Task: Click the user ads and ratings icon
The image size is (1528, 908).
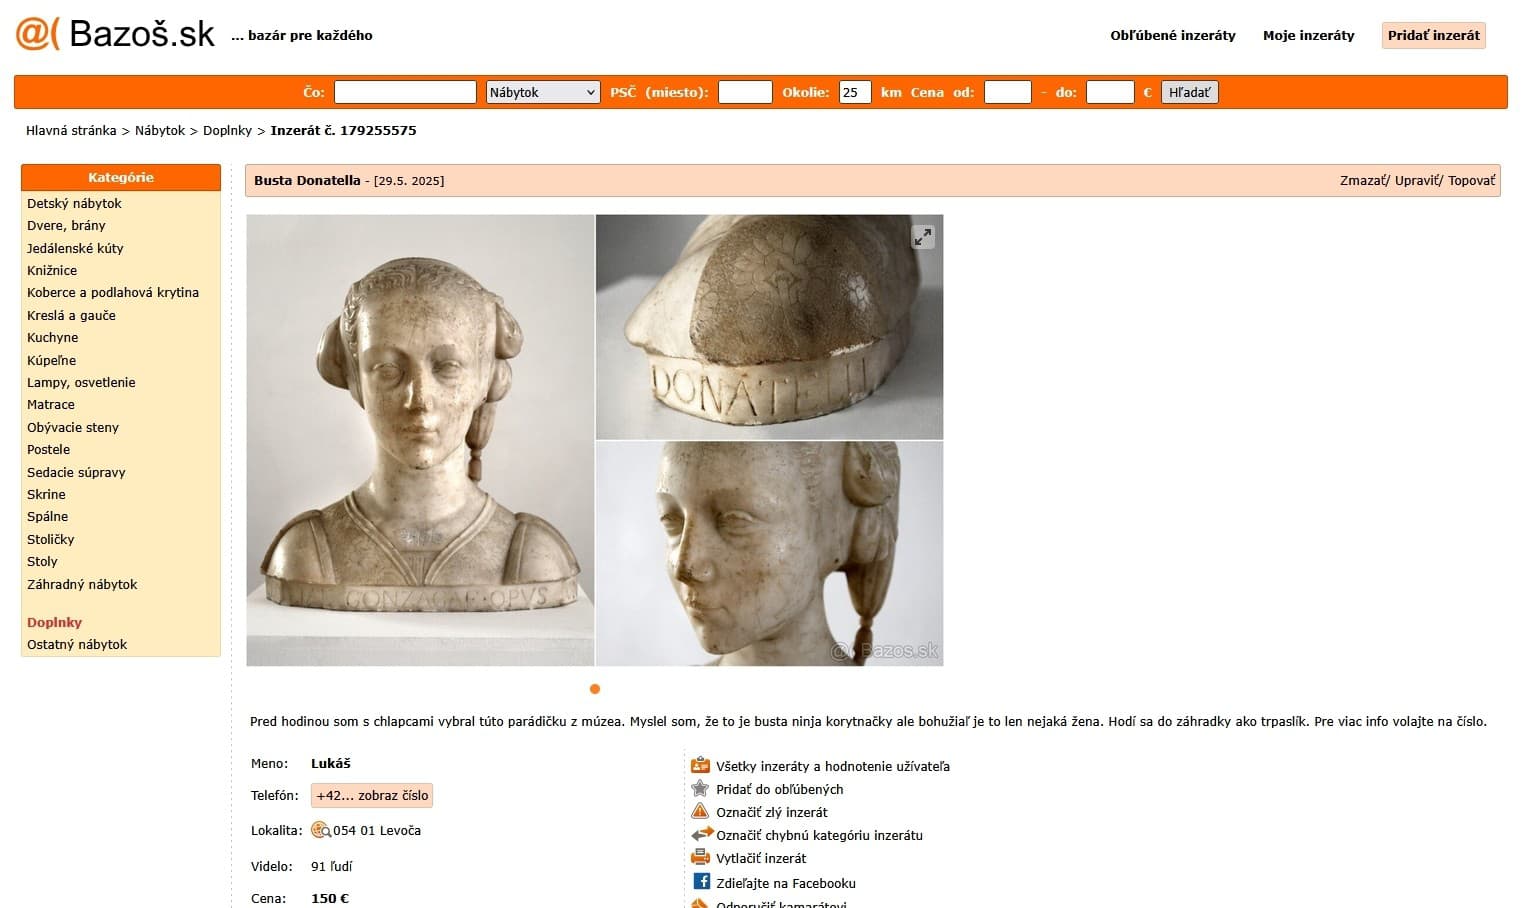Action: [700, 766]
